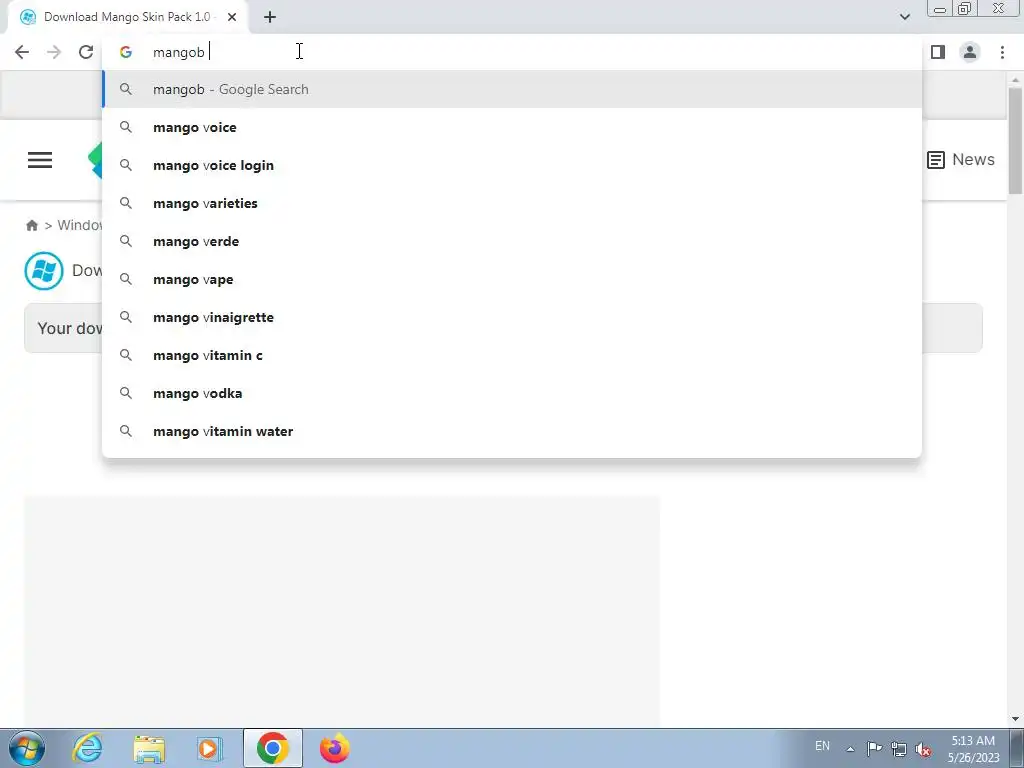Screen dimensions: 1024x768
Task: Choose the 'mango vape' suggestion
Action: [x=512, y=279]
